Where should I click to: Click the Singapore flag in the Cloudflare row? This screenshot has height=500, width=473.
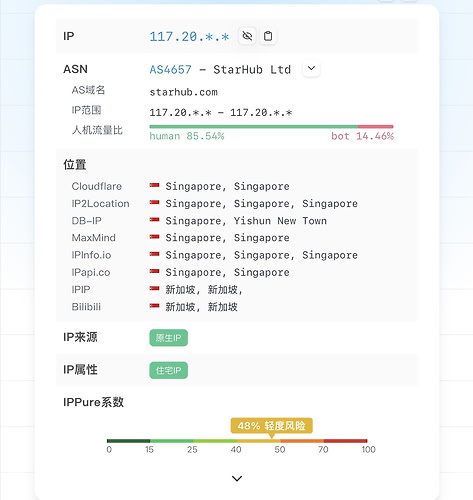click(154, 185)
